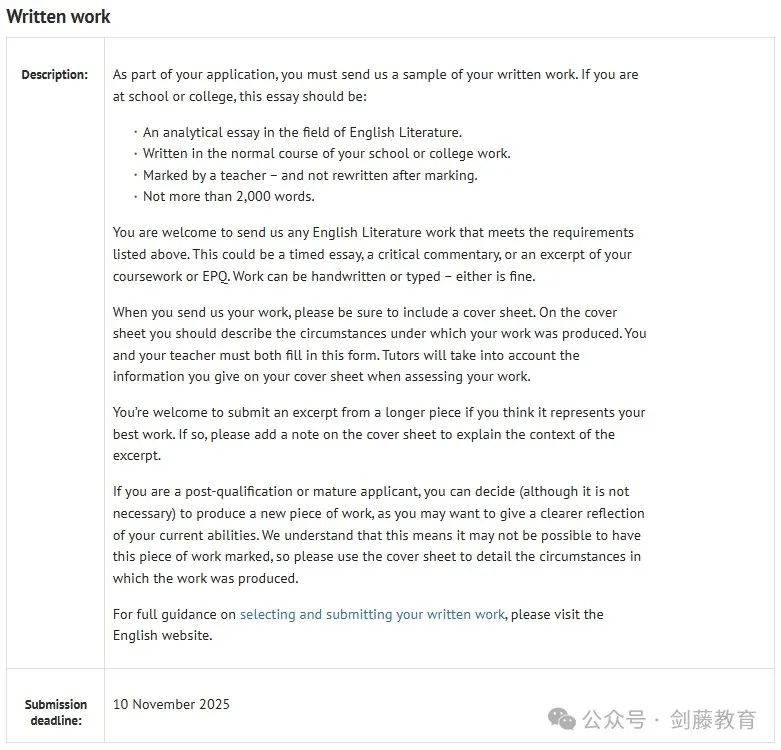This screenshot has width=781, height=750.
Task: Click the bullet 'Not more than 2,000 words'
Action: click(x=229, y=196)
